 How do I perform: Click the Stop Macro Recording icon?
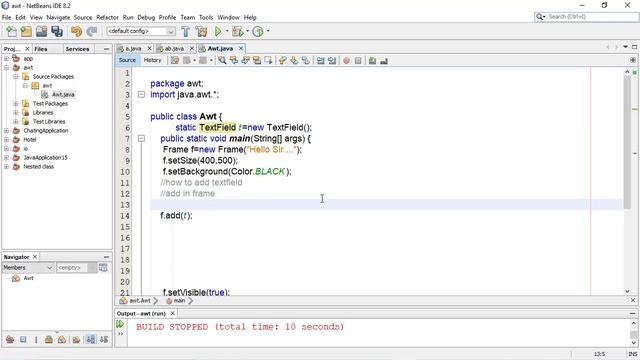tap(358, 61)
